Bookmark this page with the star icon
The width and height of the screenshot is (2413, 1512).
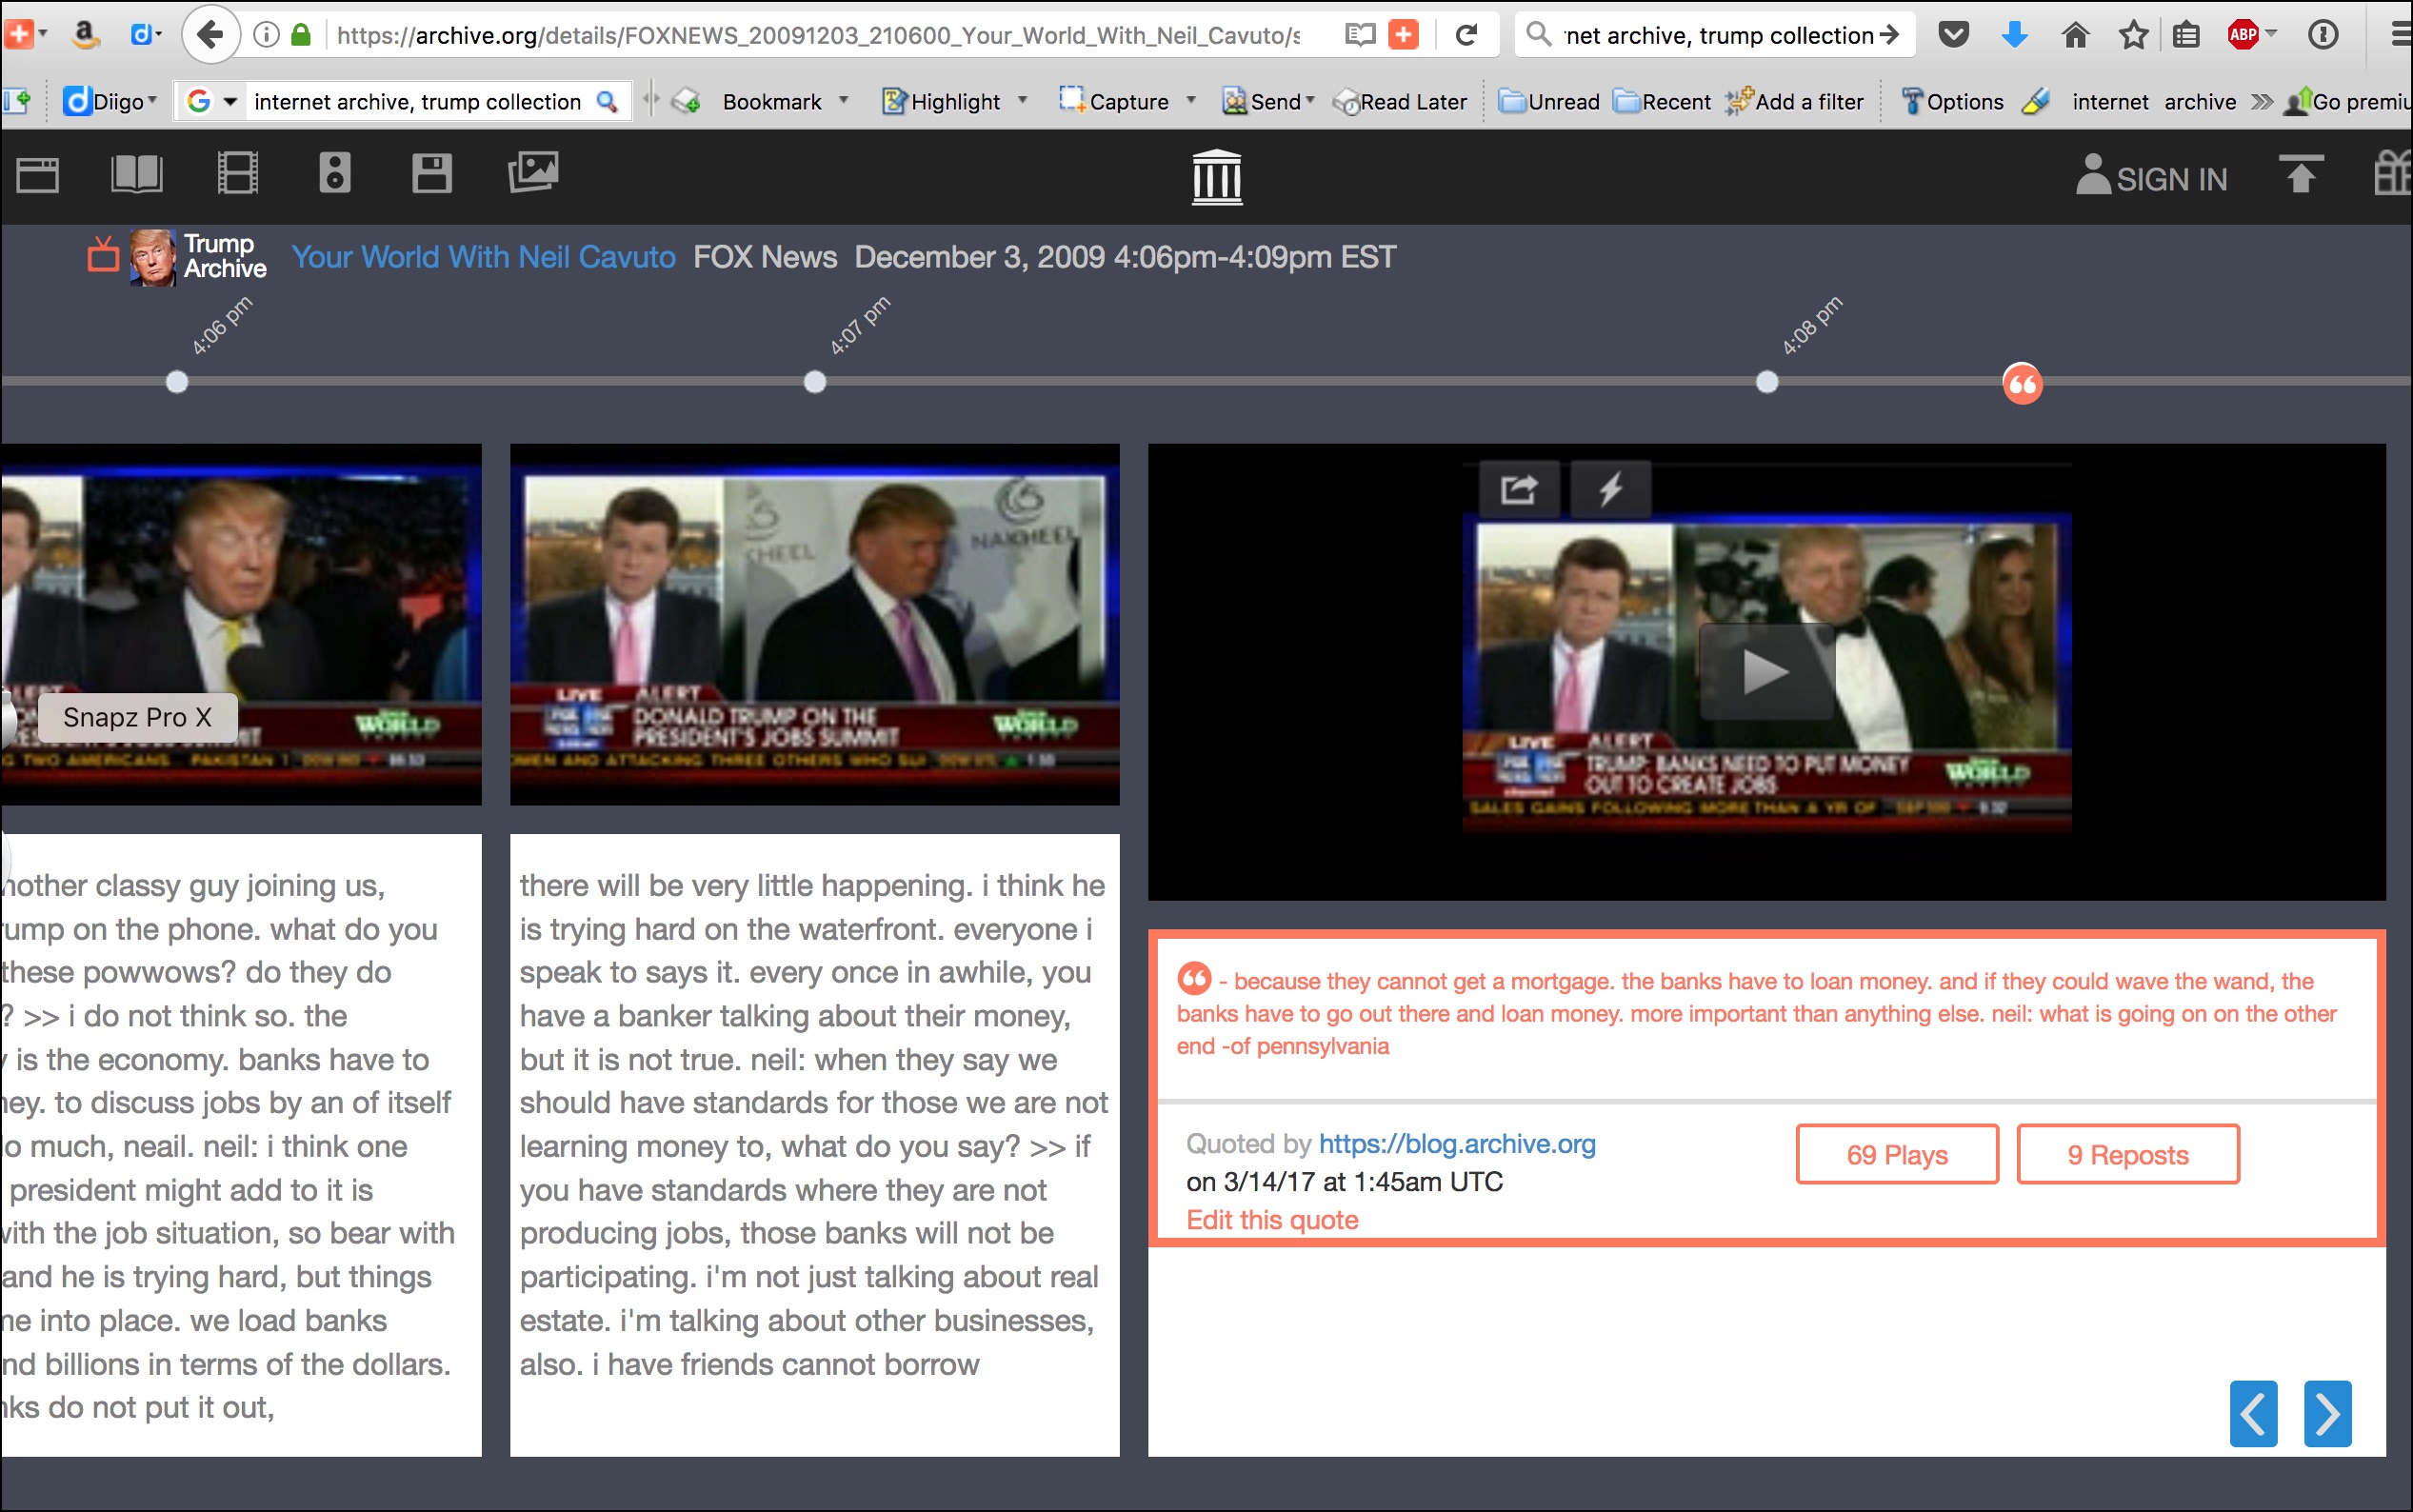(2133, 35)
